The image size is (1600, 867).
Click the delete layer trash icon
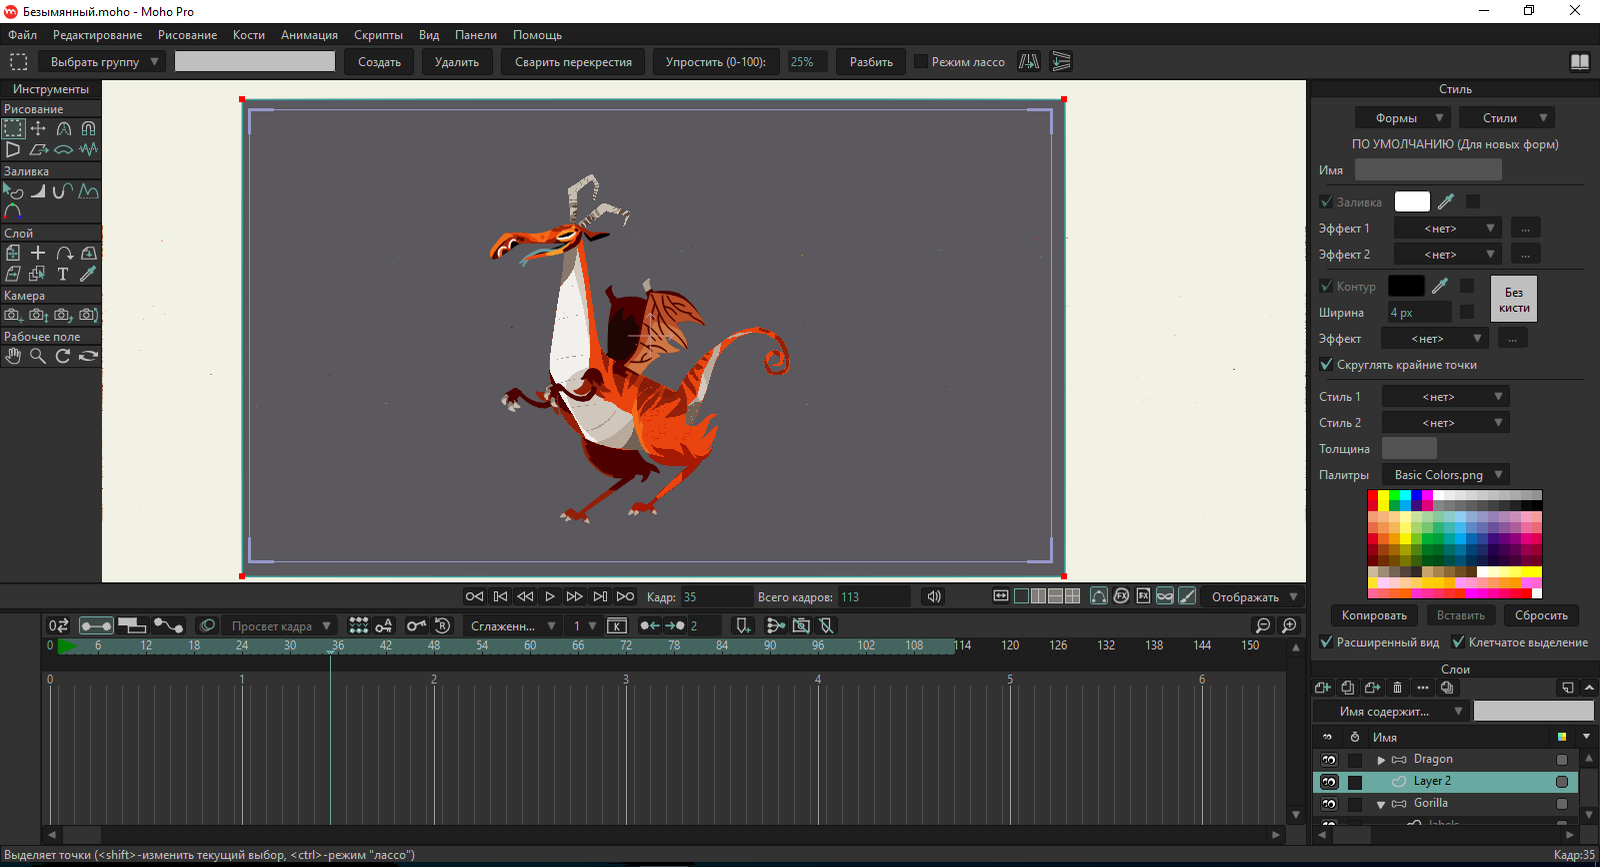[1398, 688]
